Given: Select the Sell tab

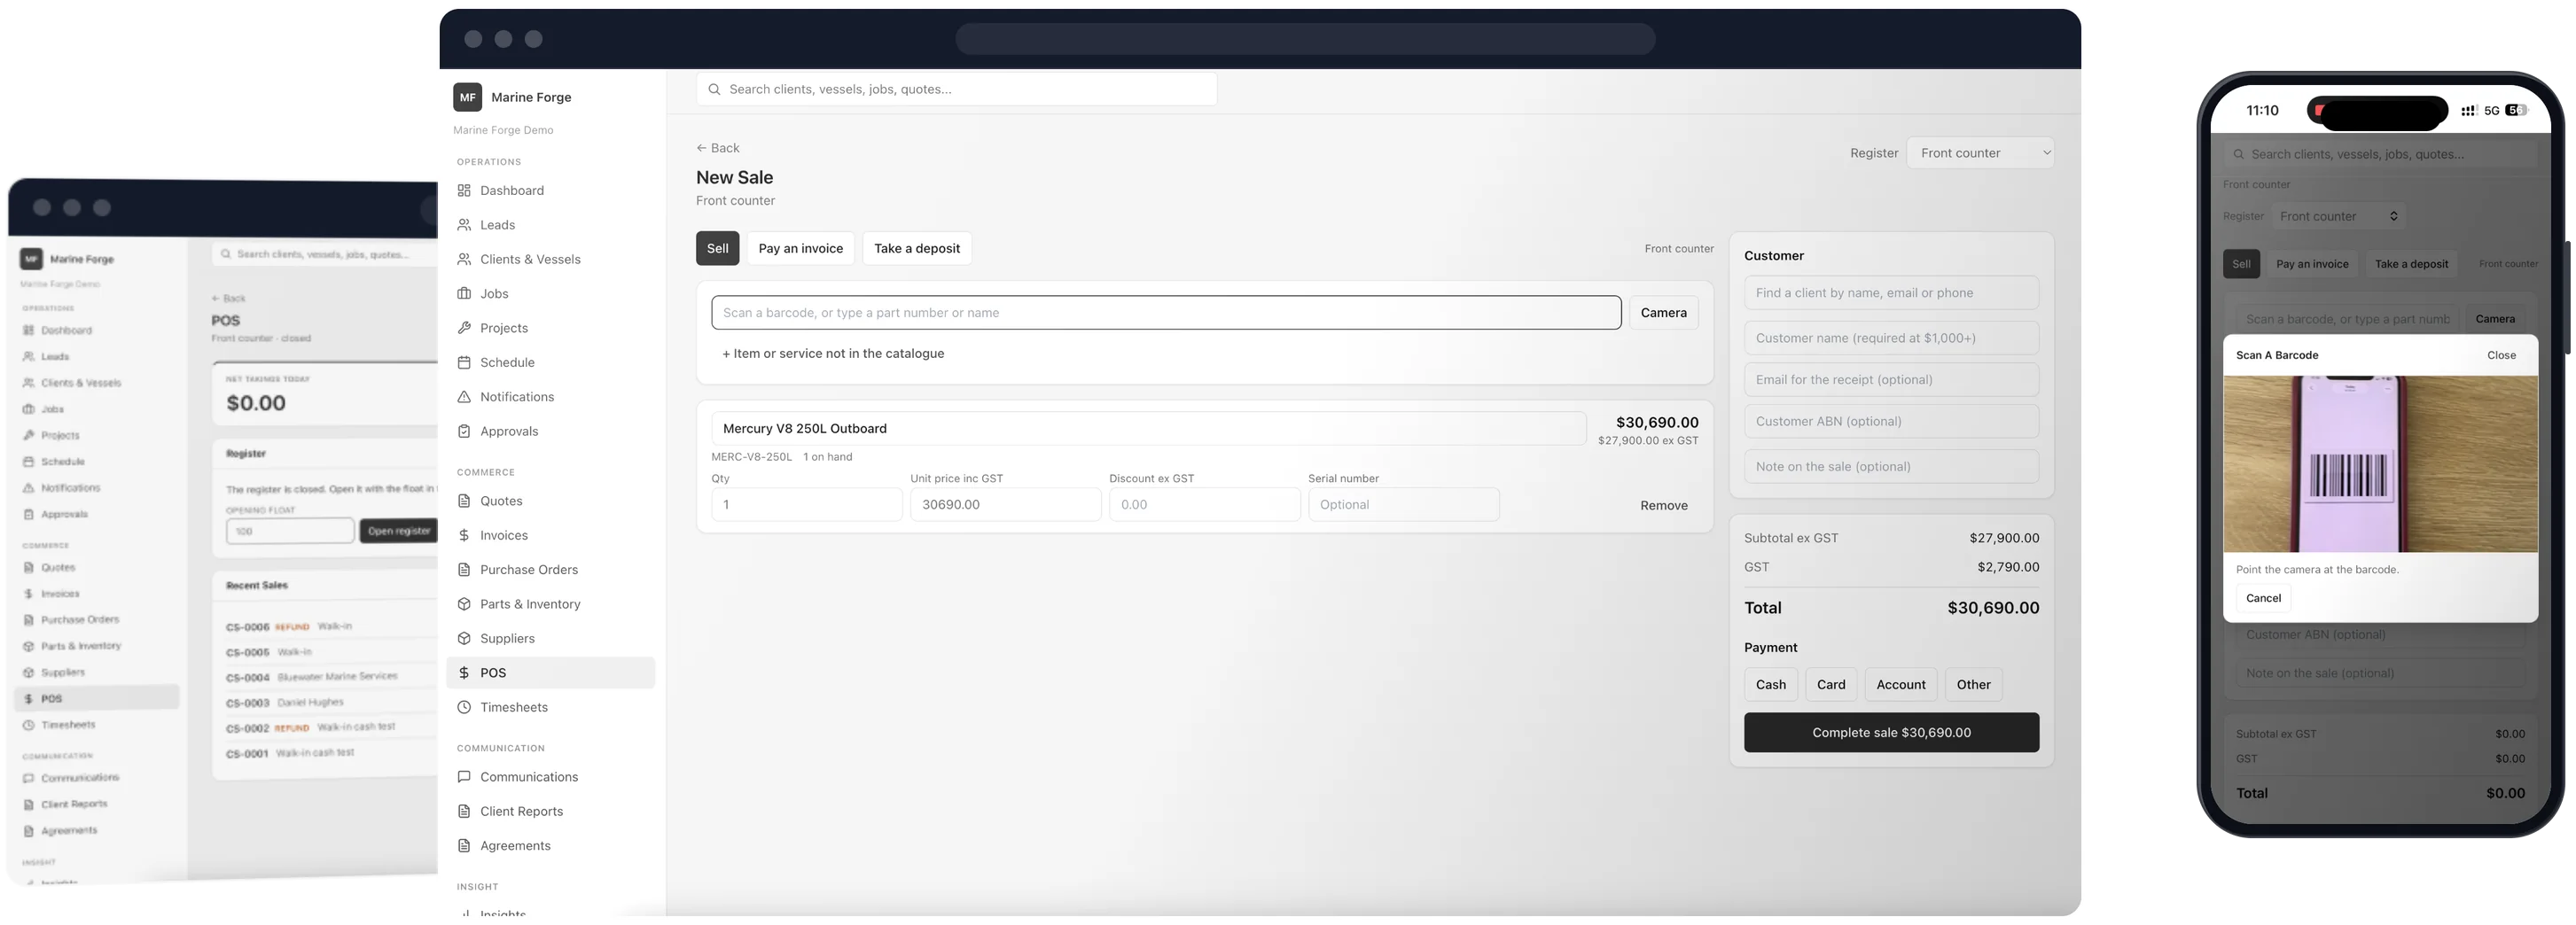Looking at the screenshot, I should [x=717, y=248].
